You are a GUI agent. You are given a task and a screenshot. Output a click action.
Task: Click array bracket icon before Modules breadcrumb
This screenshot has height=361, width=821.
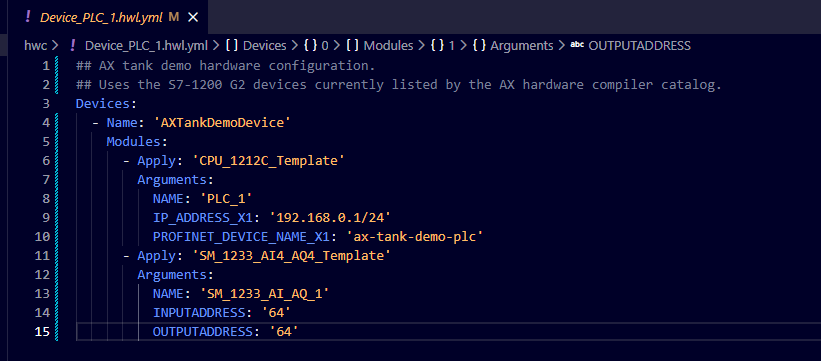pos(352,46)
